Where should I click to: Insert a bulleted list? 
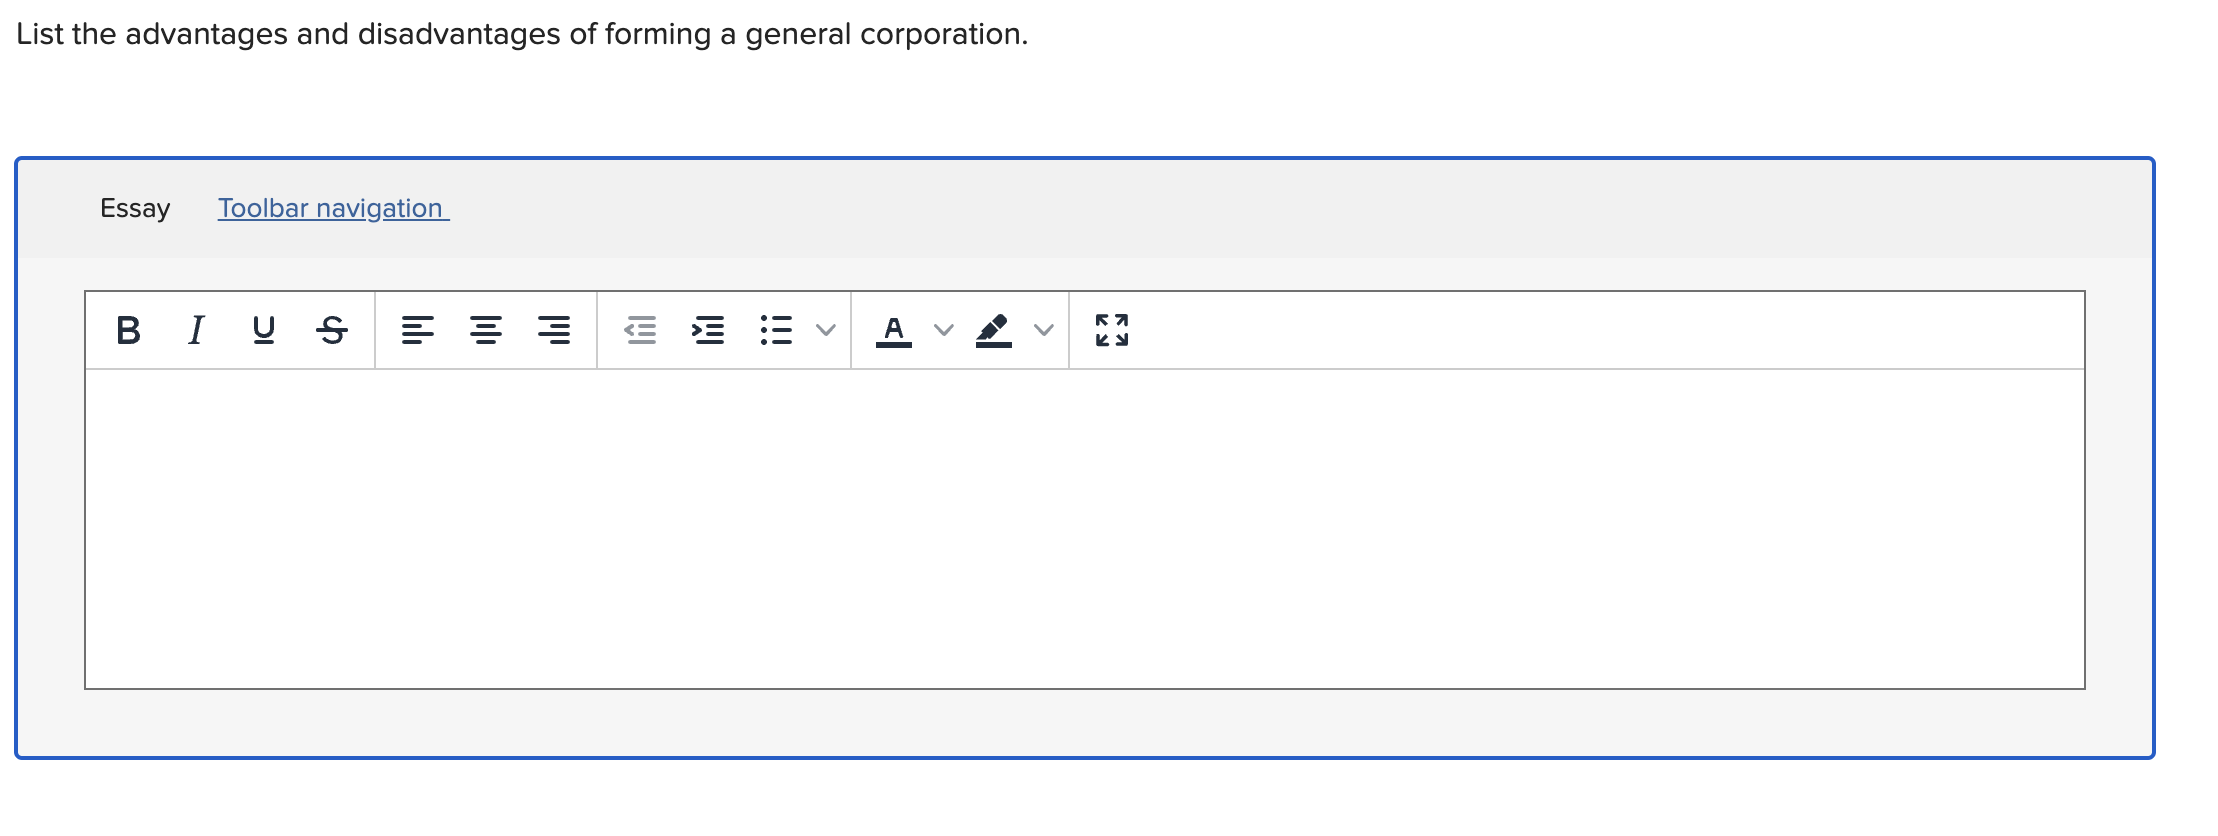pos(777,330)
